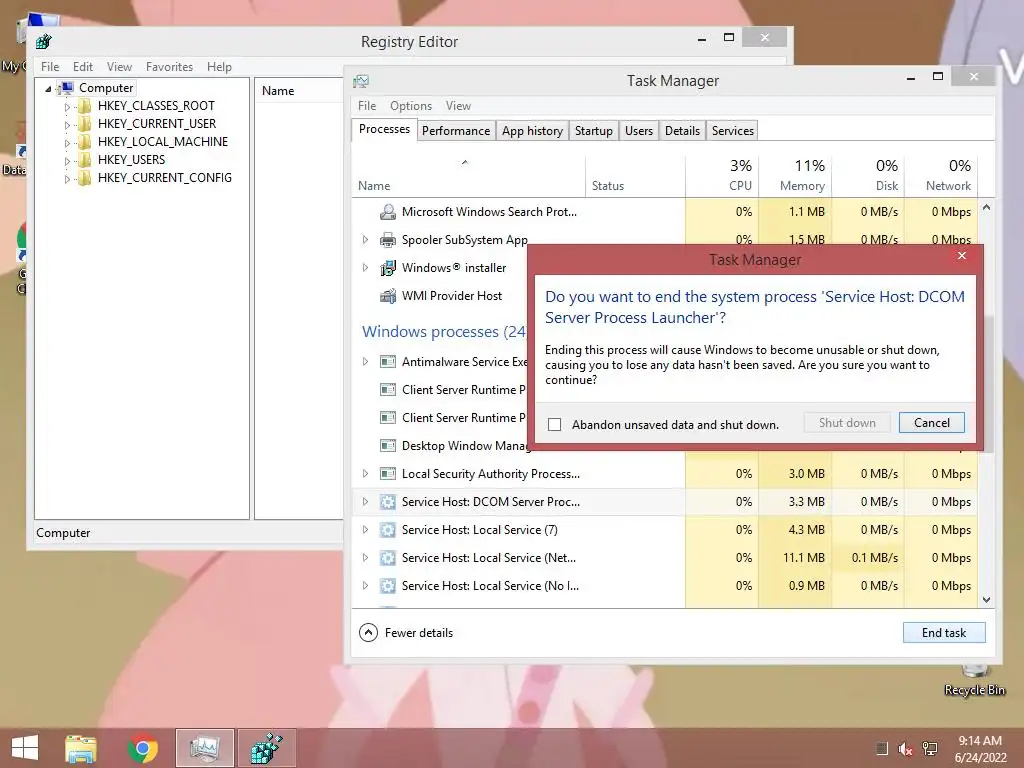Click the Name column in Registry Editor
The height and width of the screenshot is (768, 1024).
(299, 91)
